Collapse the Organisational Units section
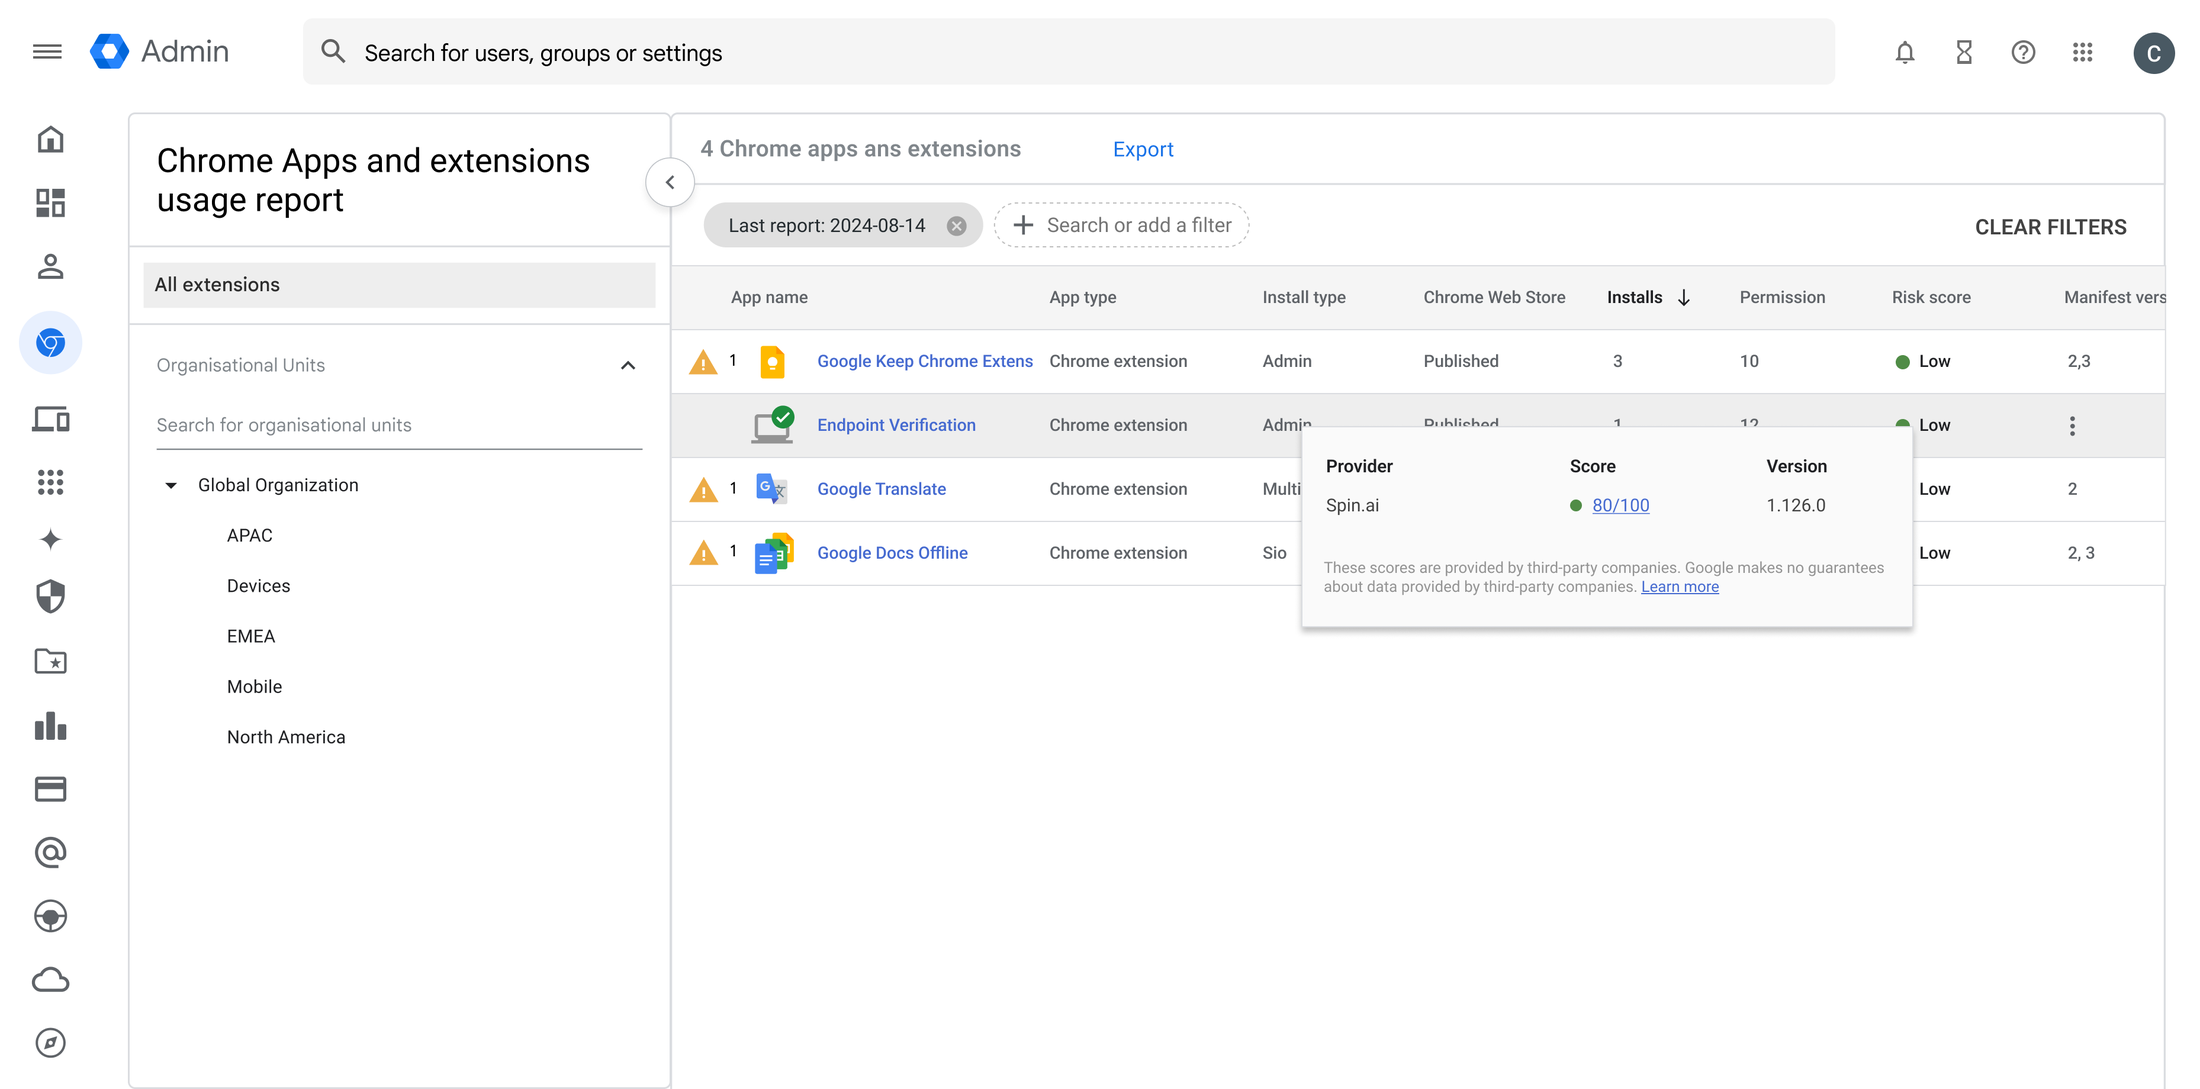The width and height of the screenshot is (2200, 1089). (627, 365)
